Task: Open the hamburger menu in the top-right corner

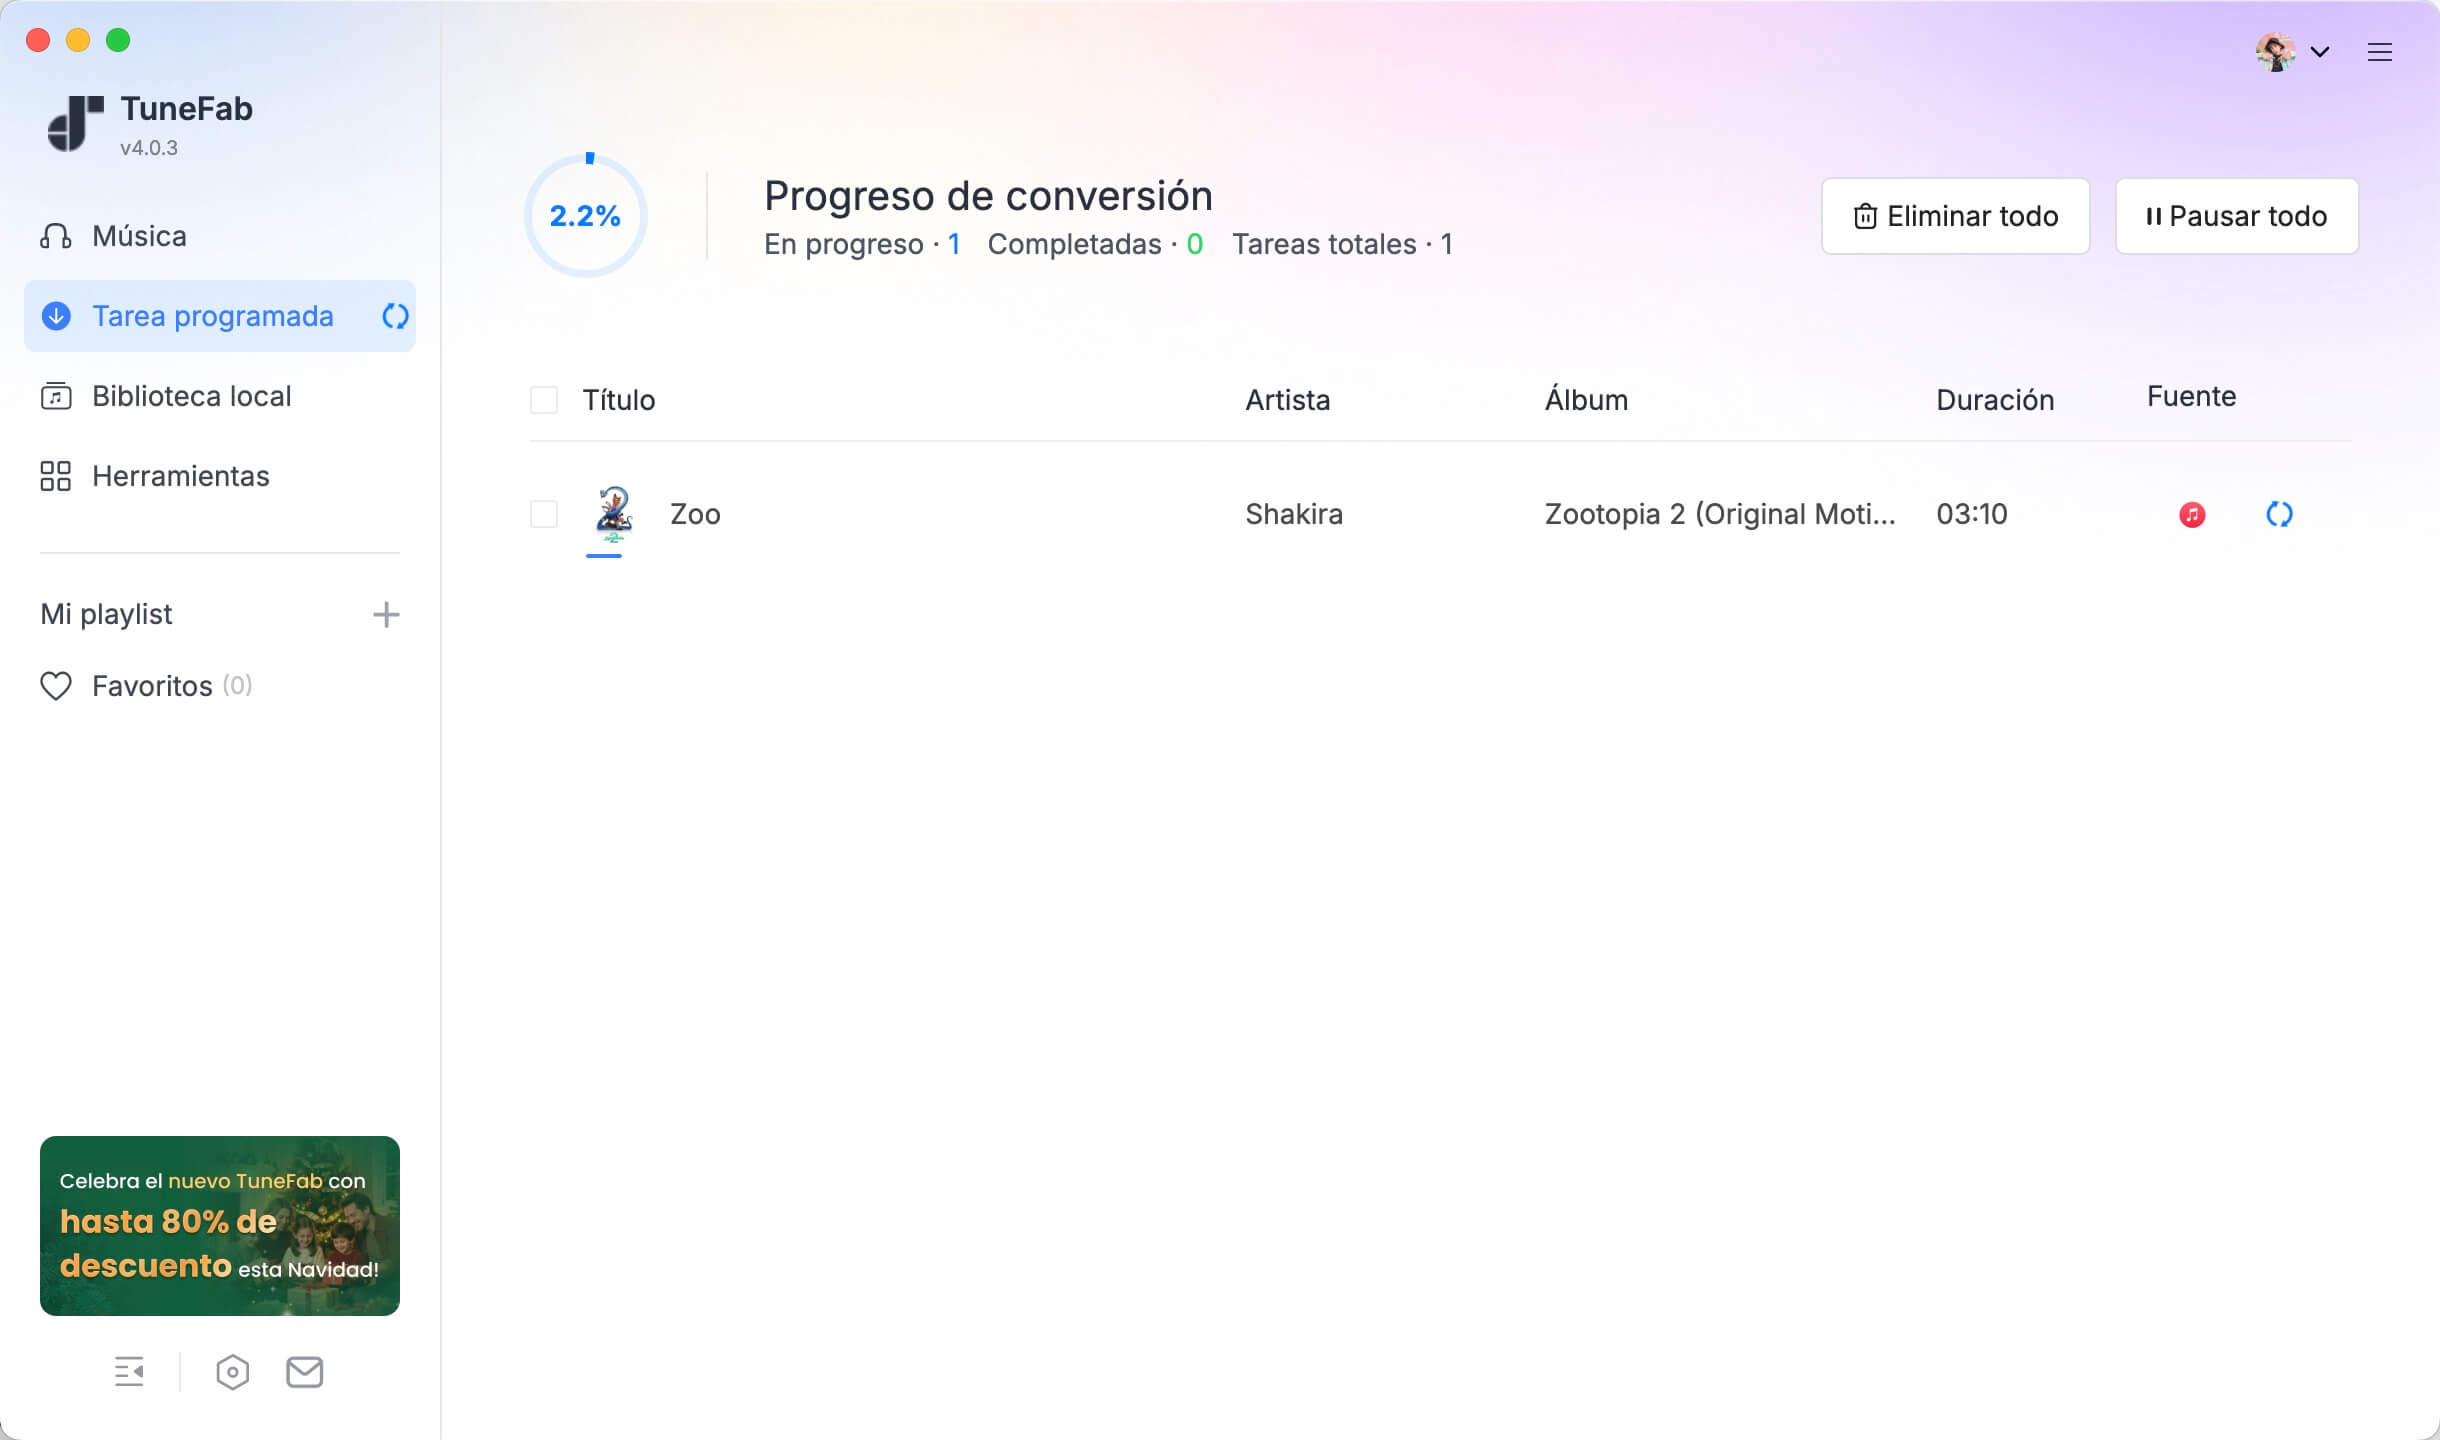Action: (2382, 51)
